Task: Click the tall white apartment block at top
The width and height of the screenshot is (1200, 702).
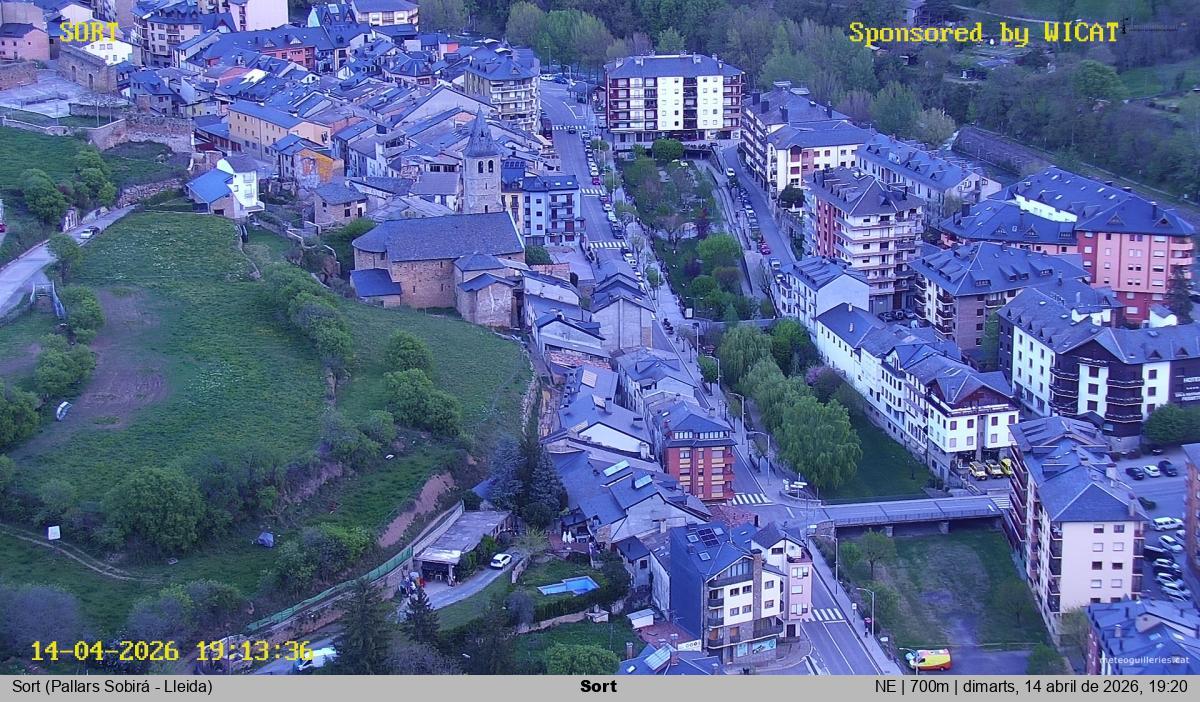Action: tap(672, 98)
